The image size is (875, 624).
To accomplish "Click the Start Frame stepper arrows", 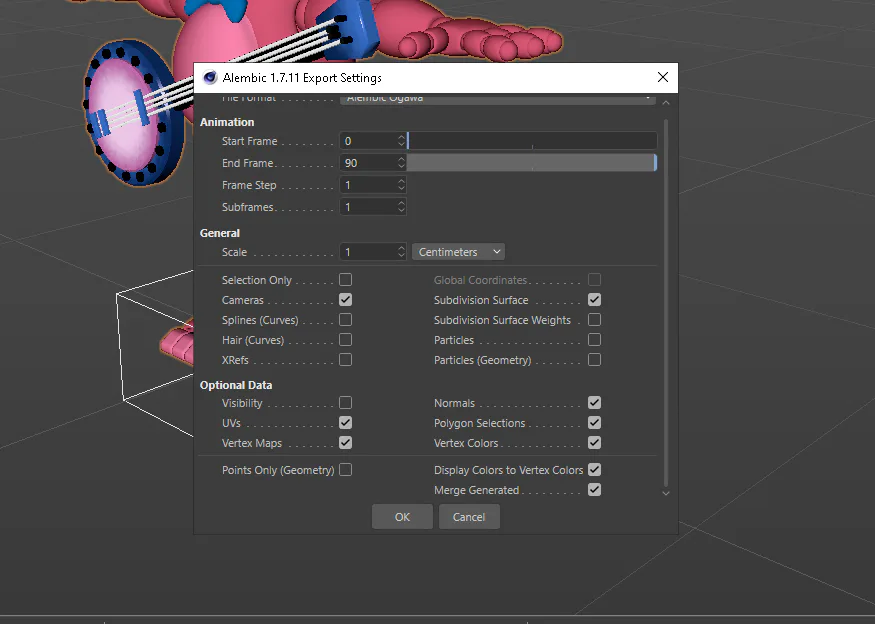I will click(x=401, y=141).
